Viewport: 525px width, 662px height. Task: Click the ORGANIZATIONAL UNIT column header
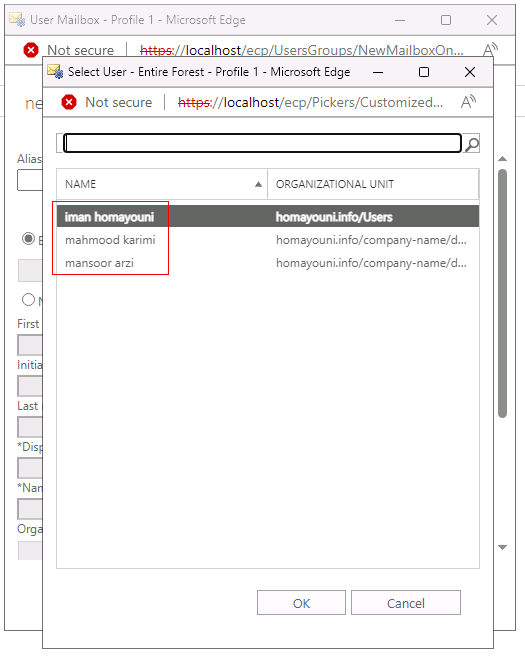coord(373,184)
